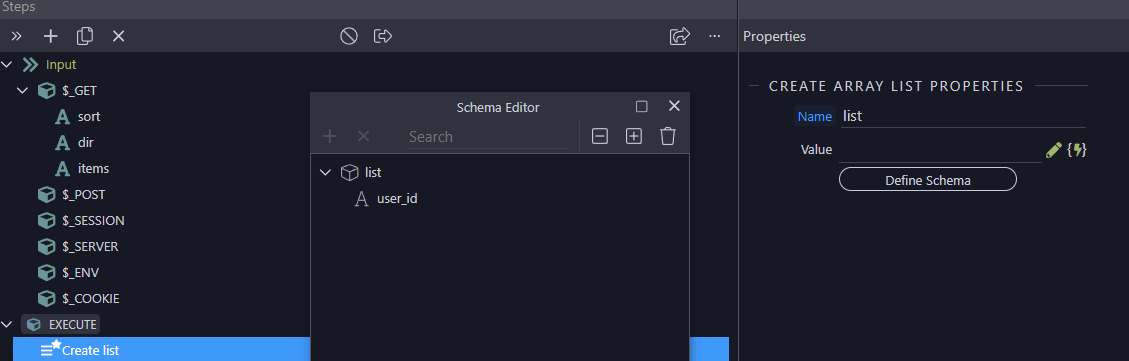1129x361 pixels.
Task: Collapse the EXECUTE section chevron
Action: click(x=7, y=324)
